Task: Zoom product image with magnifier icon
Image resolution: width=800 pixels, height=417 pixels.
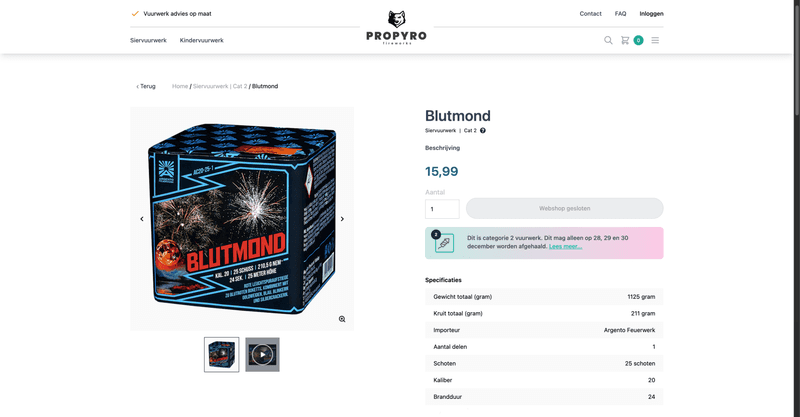Action: tap(342, 319)
